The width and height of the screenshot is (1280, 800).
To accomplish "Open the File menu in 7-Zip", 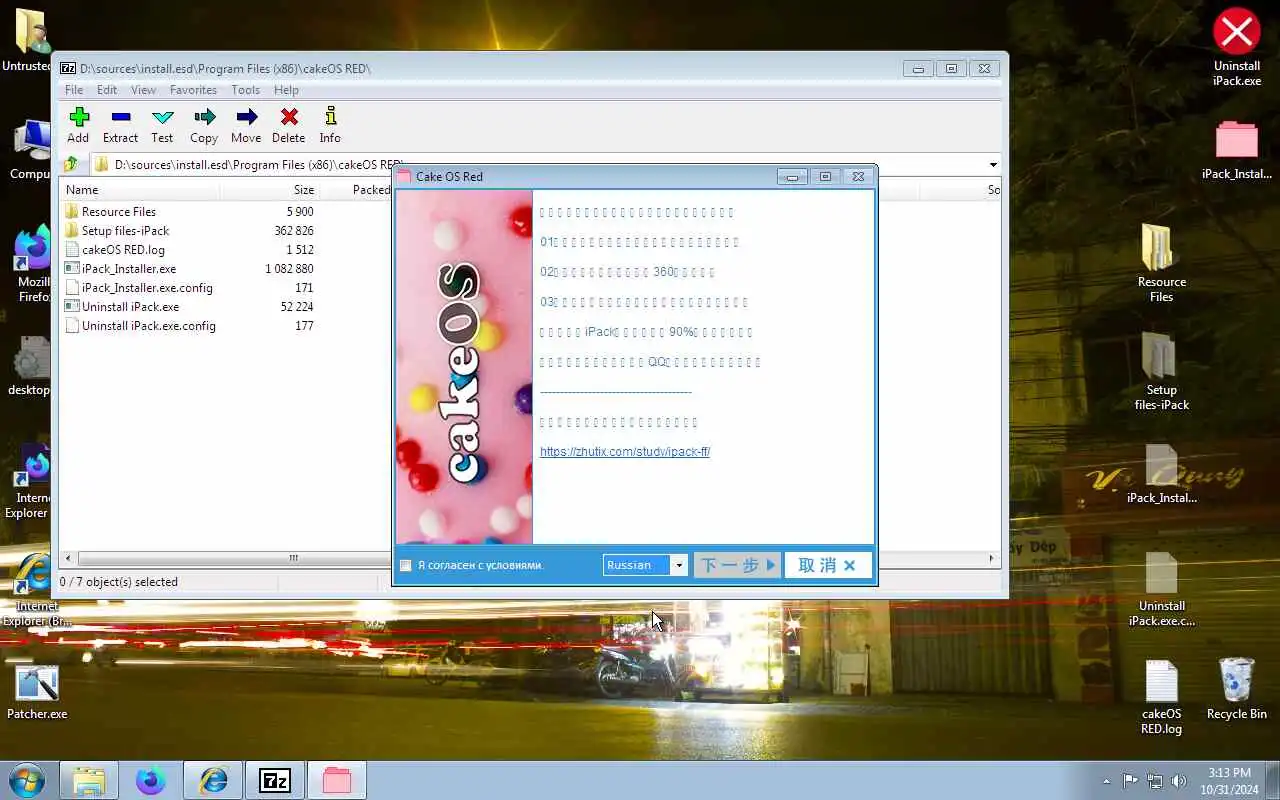I will tap(74, 90).
